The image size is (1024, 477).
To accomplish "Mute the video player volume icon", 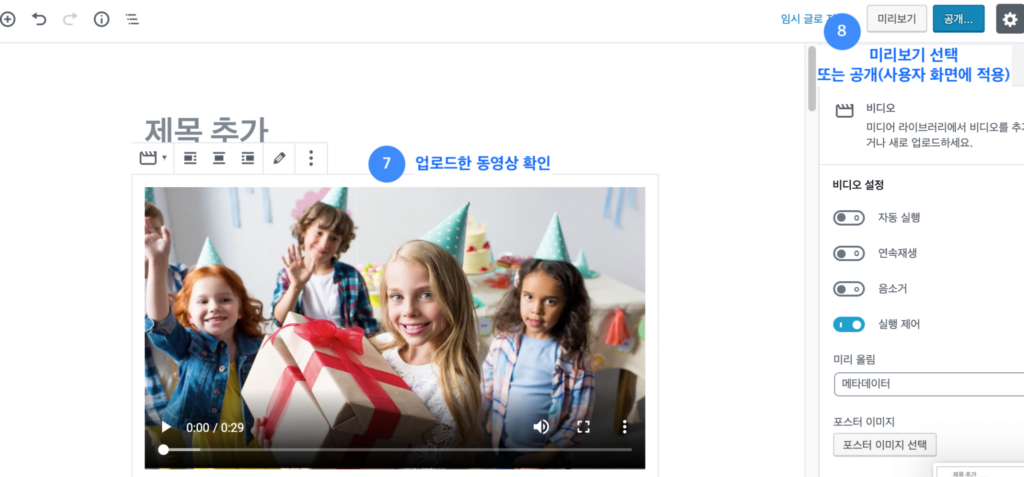I will pyautogui.click(x=541, y=427).
